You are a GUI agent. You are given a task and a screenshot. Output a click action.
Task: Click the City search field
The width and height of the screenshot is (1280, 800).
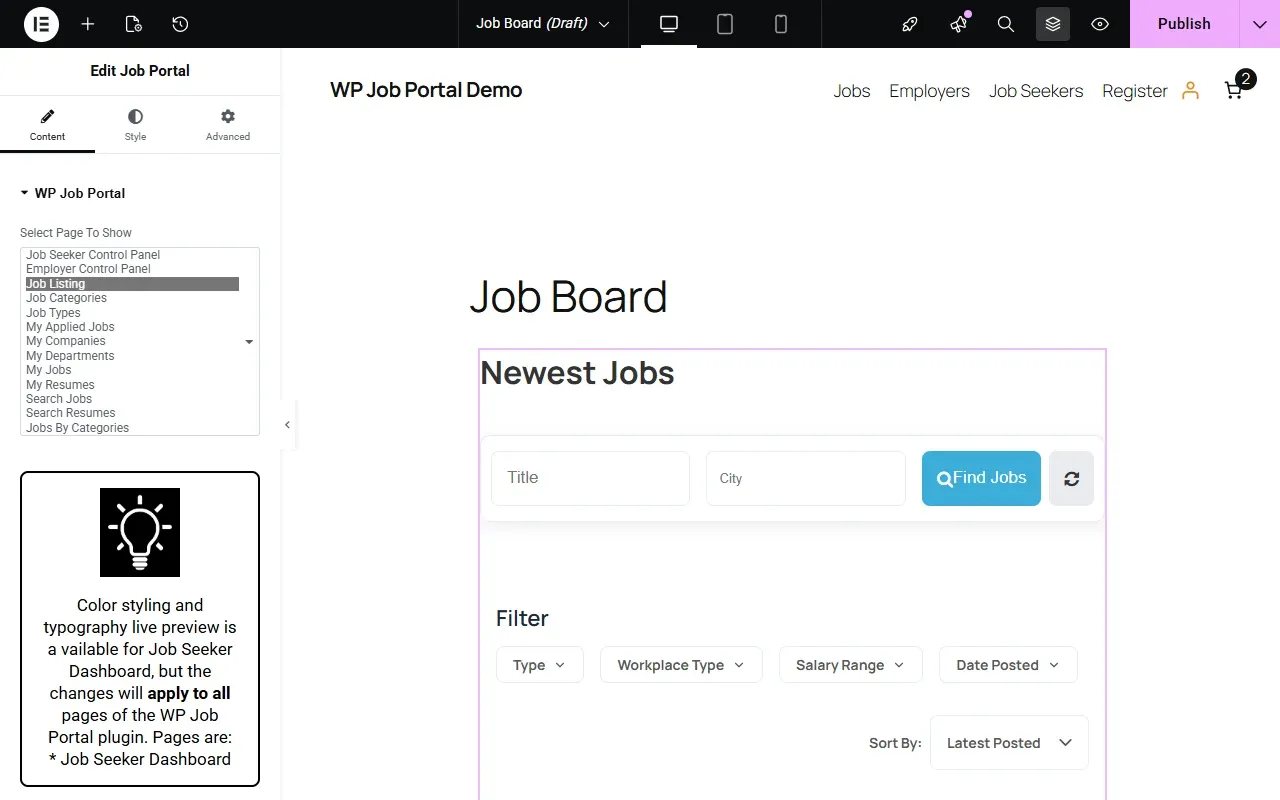coord(806,478)
